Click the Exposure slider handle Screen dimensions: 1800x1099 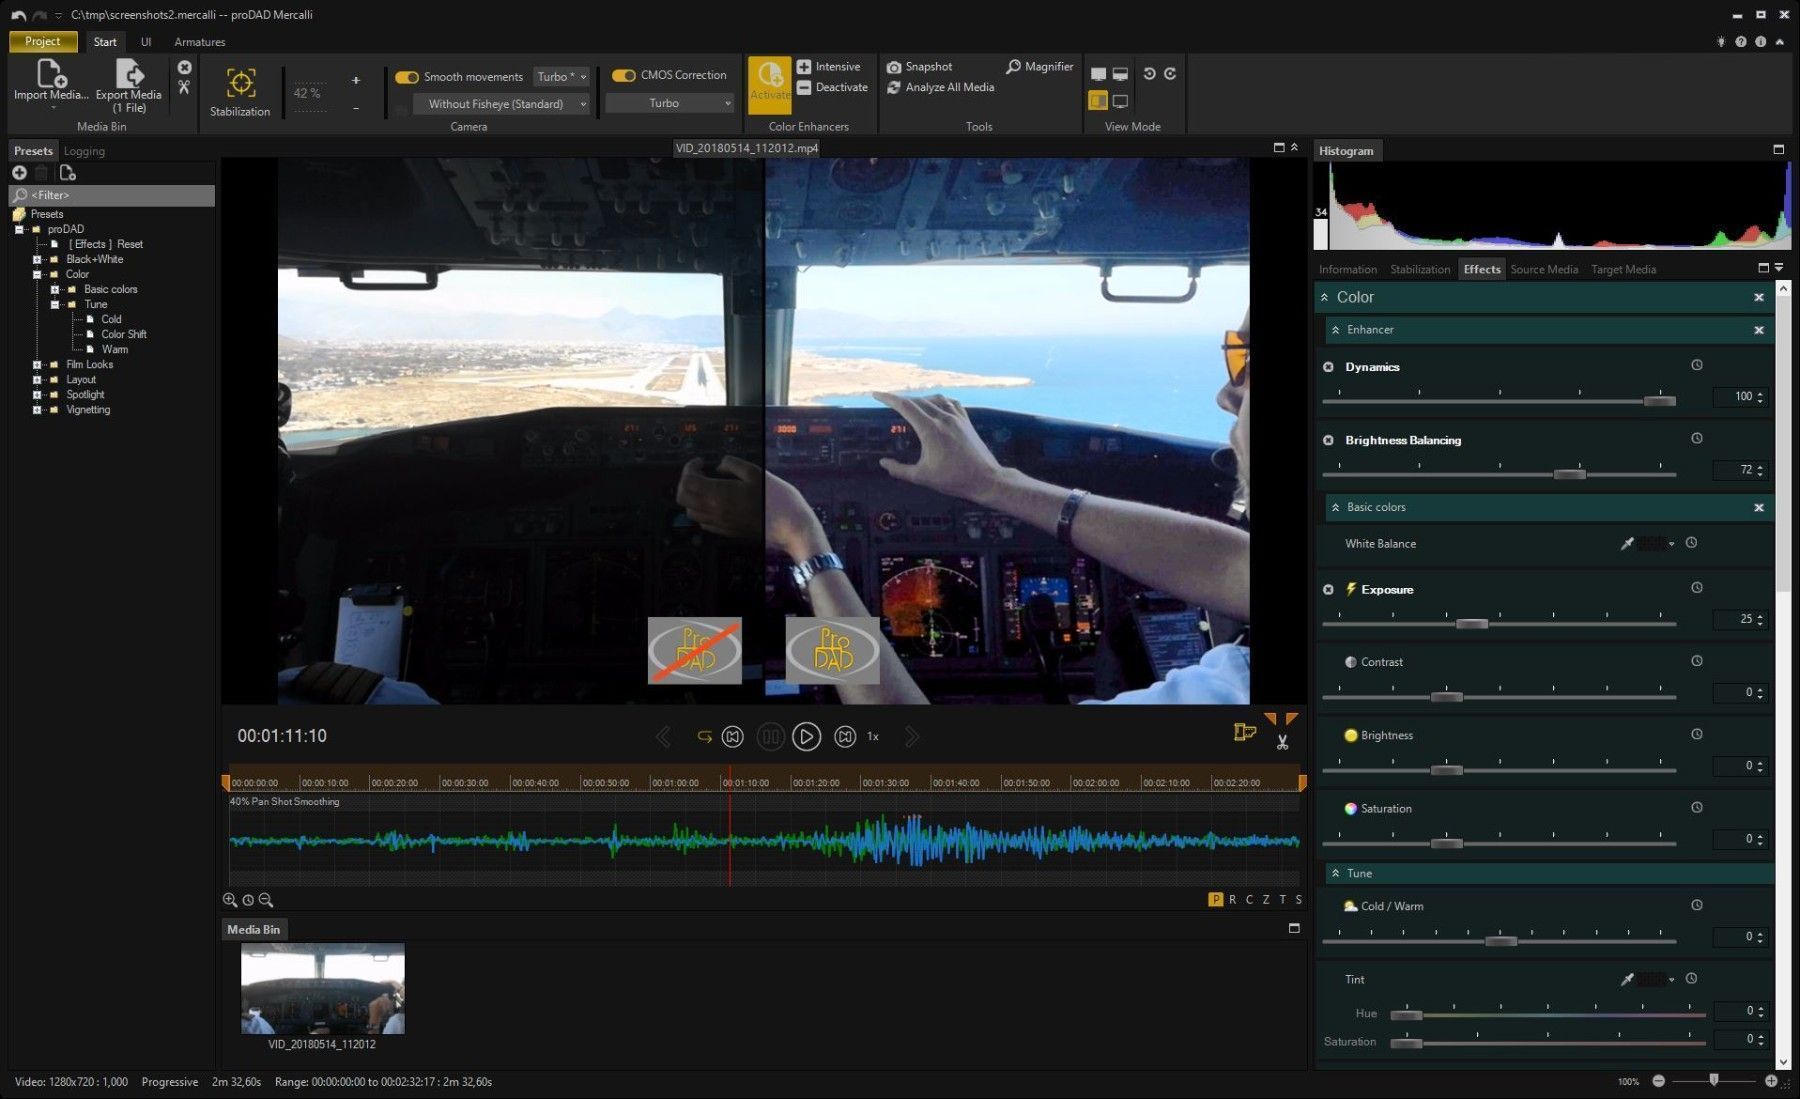pos(1471,623)
